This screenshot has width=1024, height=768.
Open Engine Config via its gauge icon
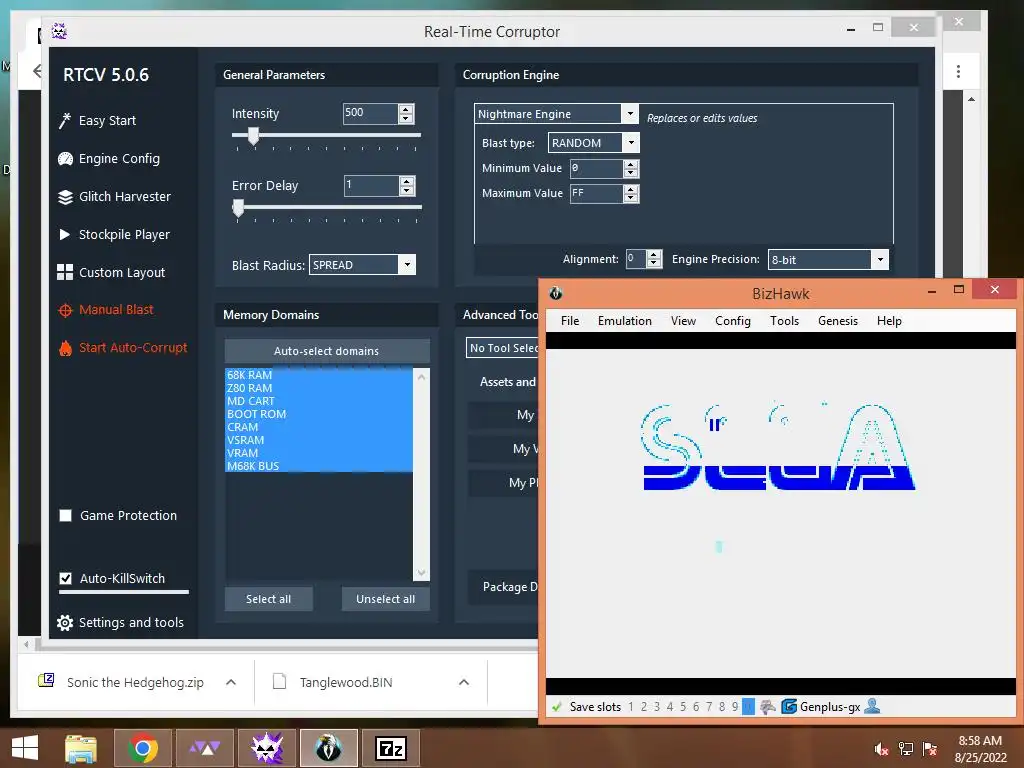tap(65, 159)
